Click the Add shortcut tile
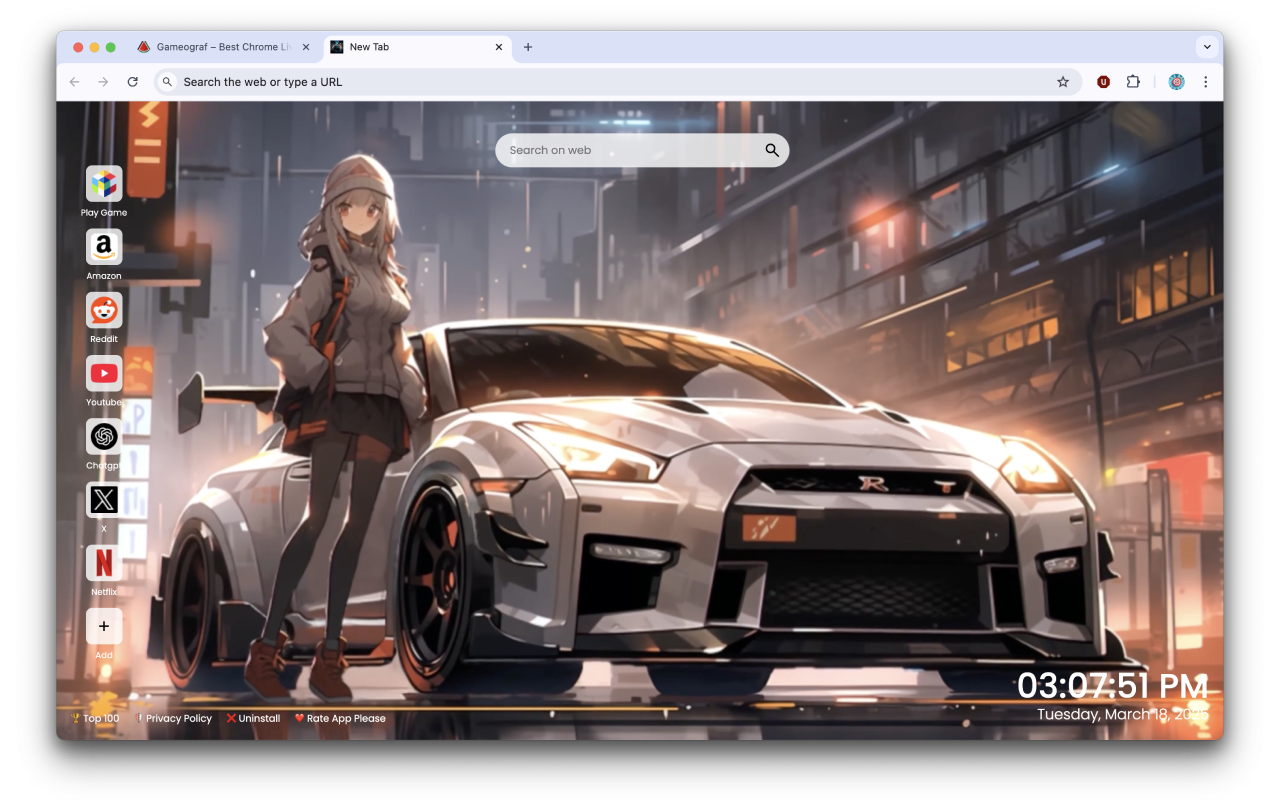Image resolution: width=1280 pixels, height=800 pixels. pyautogui.click(x=103, y=626)
